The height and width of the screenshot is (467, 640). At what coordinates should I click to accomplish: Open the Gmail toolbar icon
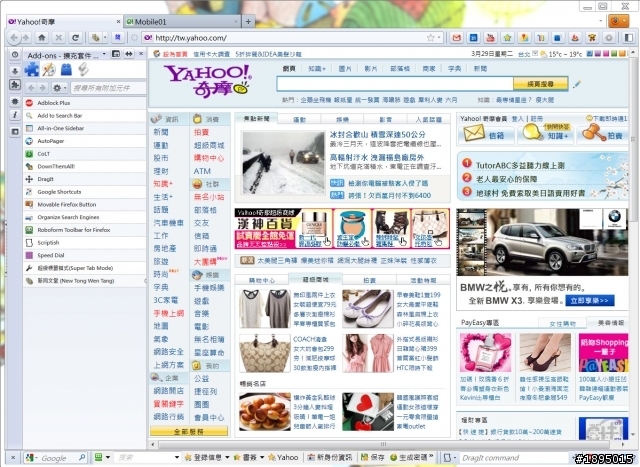pos(456,38)
